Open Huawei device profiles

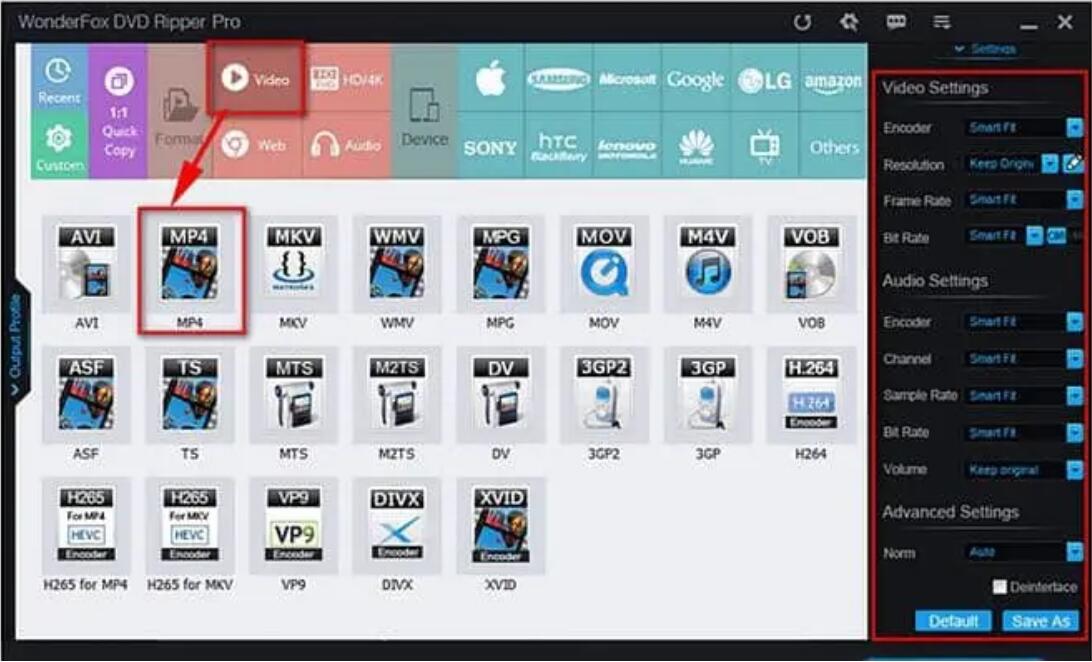[695, 145]
